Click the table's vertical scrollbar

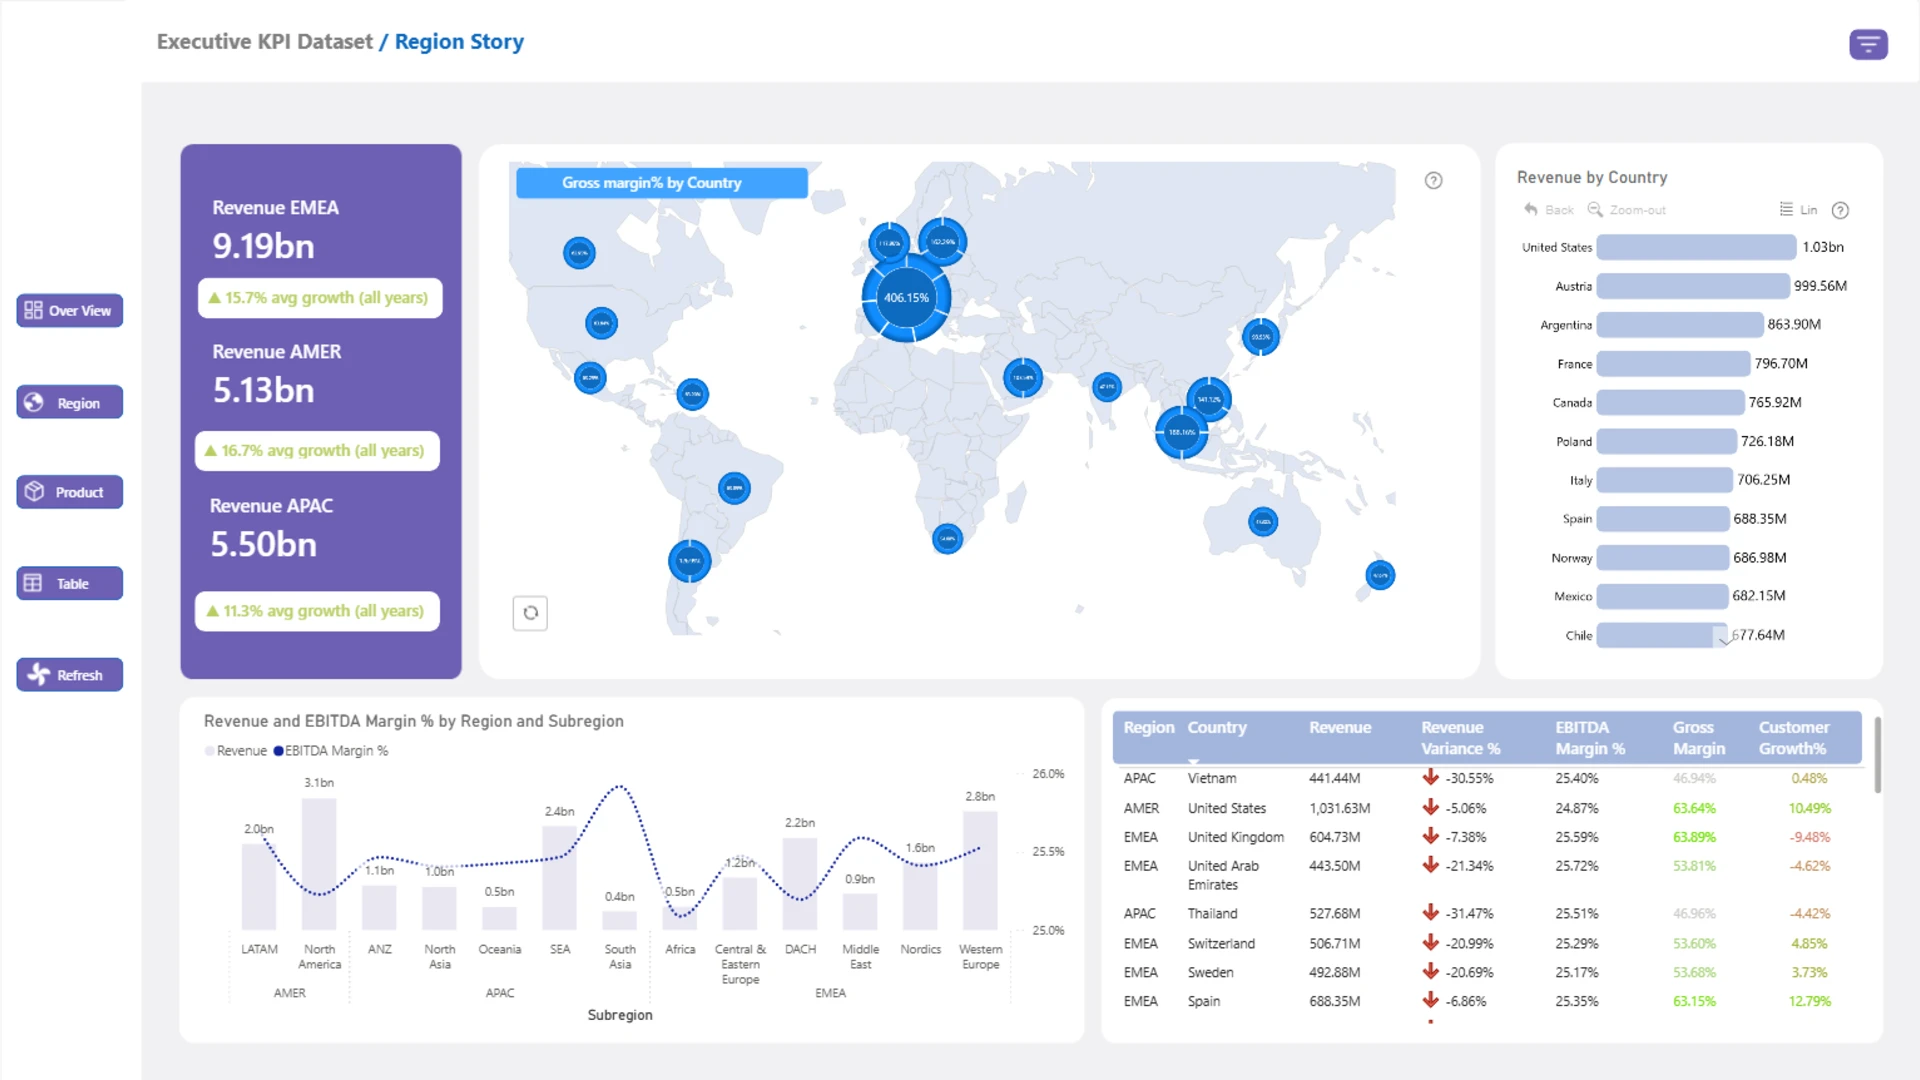point(1877,755)
